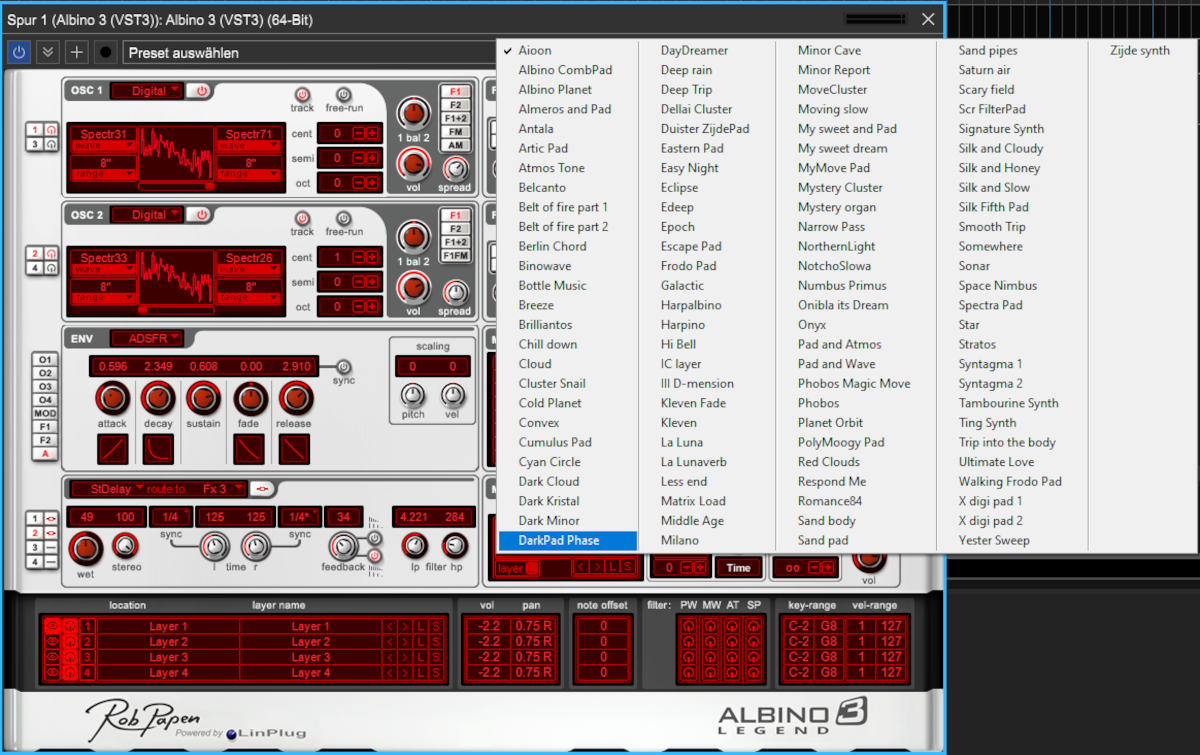The width and height of the screenshot is (1200, 755).
Task: Toggle OSC 2 free-run switch
Action: point(343,217)
